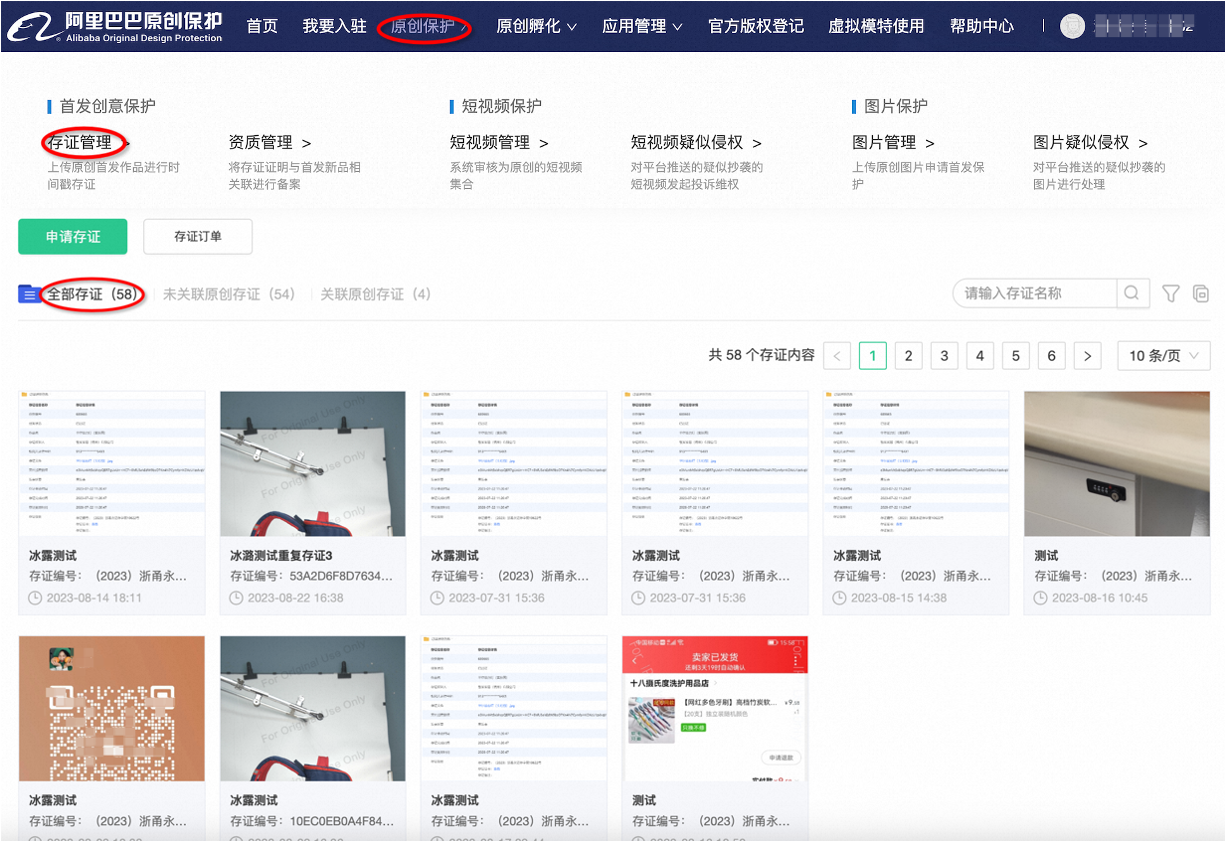Open 图片疑似侵权 section

(1090, 143)
